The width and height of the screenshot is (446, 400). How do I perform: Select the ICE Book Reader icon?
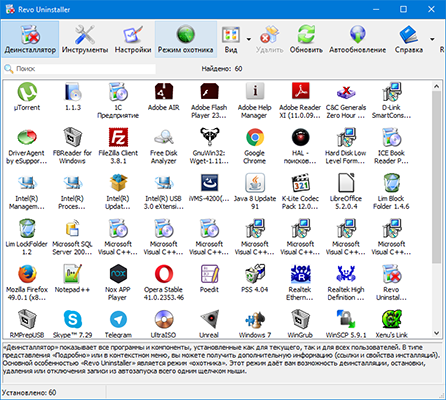[x=392, y=137]
